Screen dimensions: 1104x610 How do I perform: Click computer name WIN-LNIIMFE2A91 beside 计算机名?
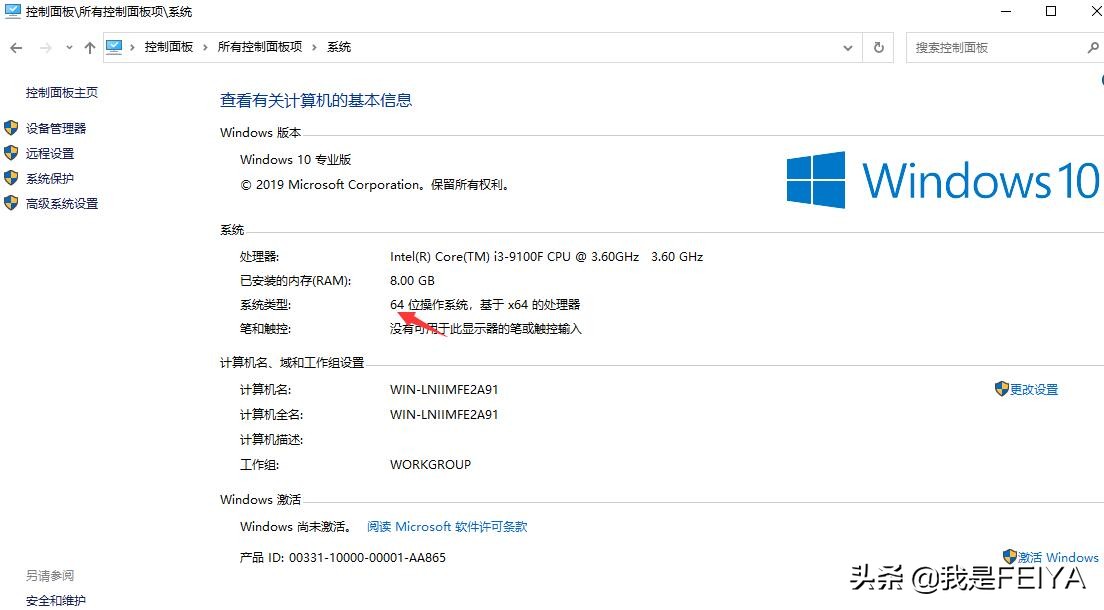444,390
